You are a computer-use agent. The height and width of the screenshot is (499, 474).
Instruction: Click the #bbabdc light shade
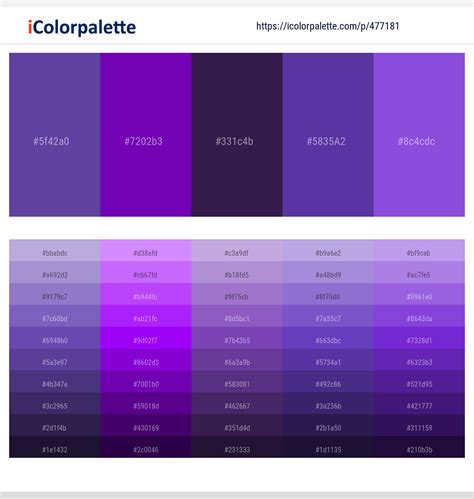(x=55, y=250)
